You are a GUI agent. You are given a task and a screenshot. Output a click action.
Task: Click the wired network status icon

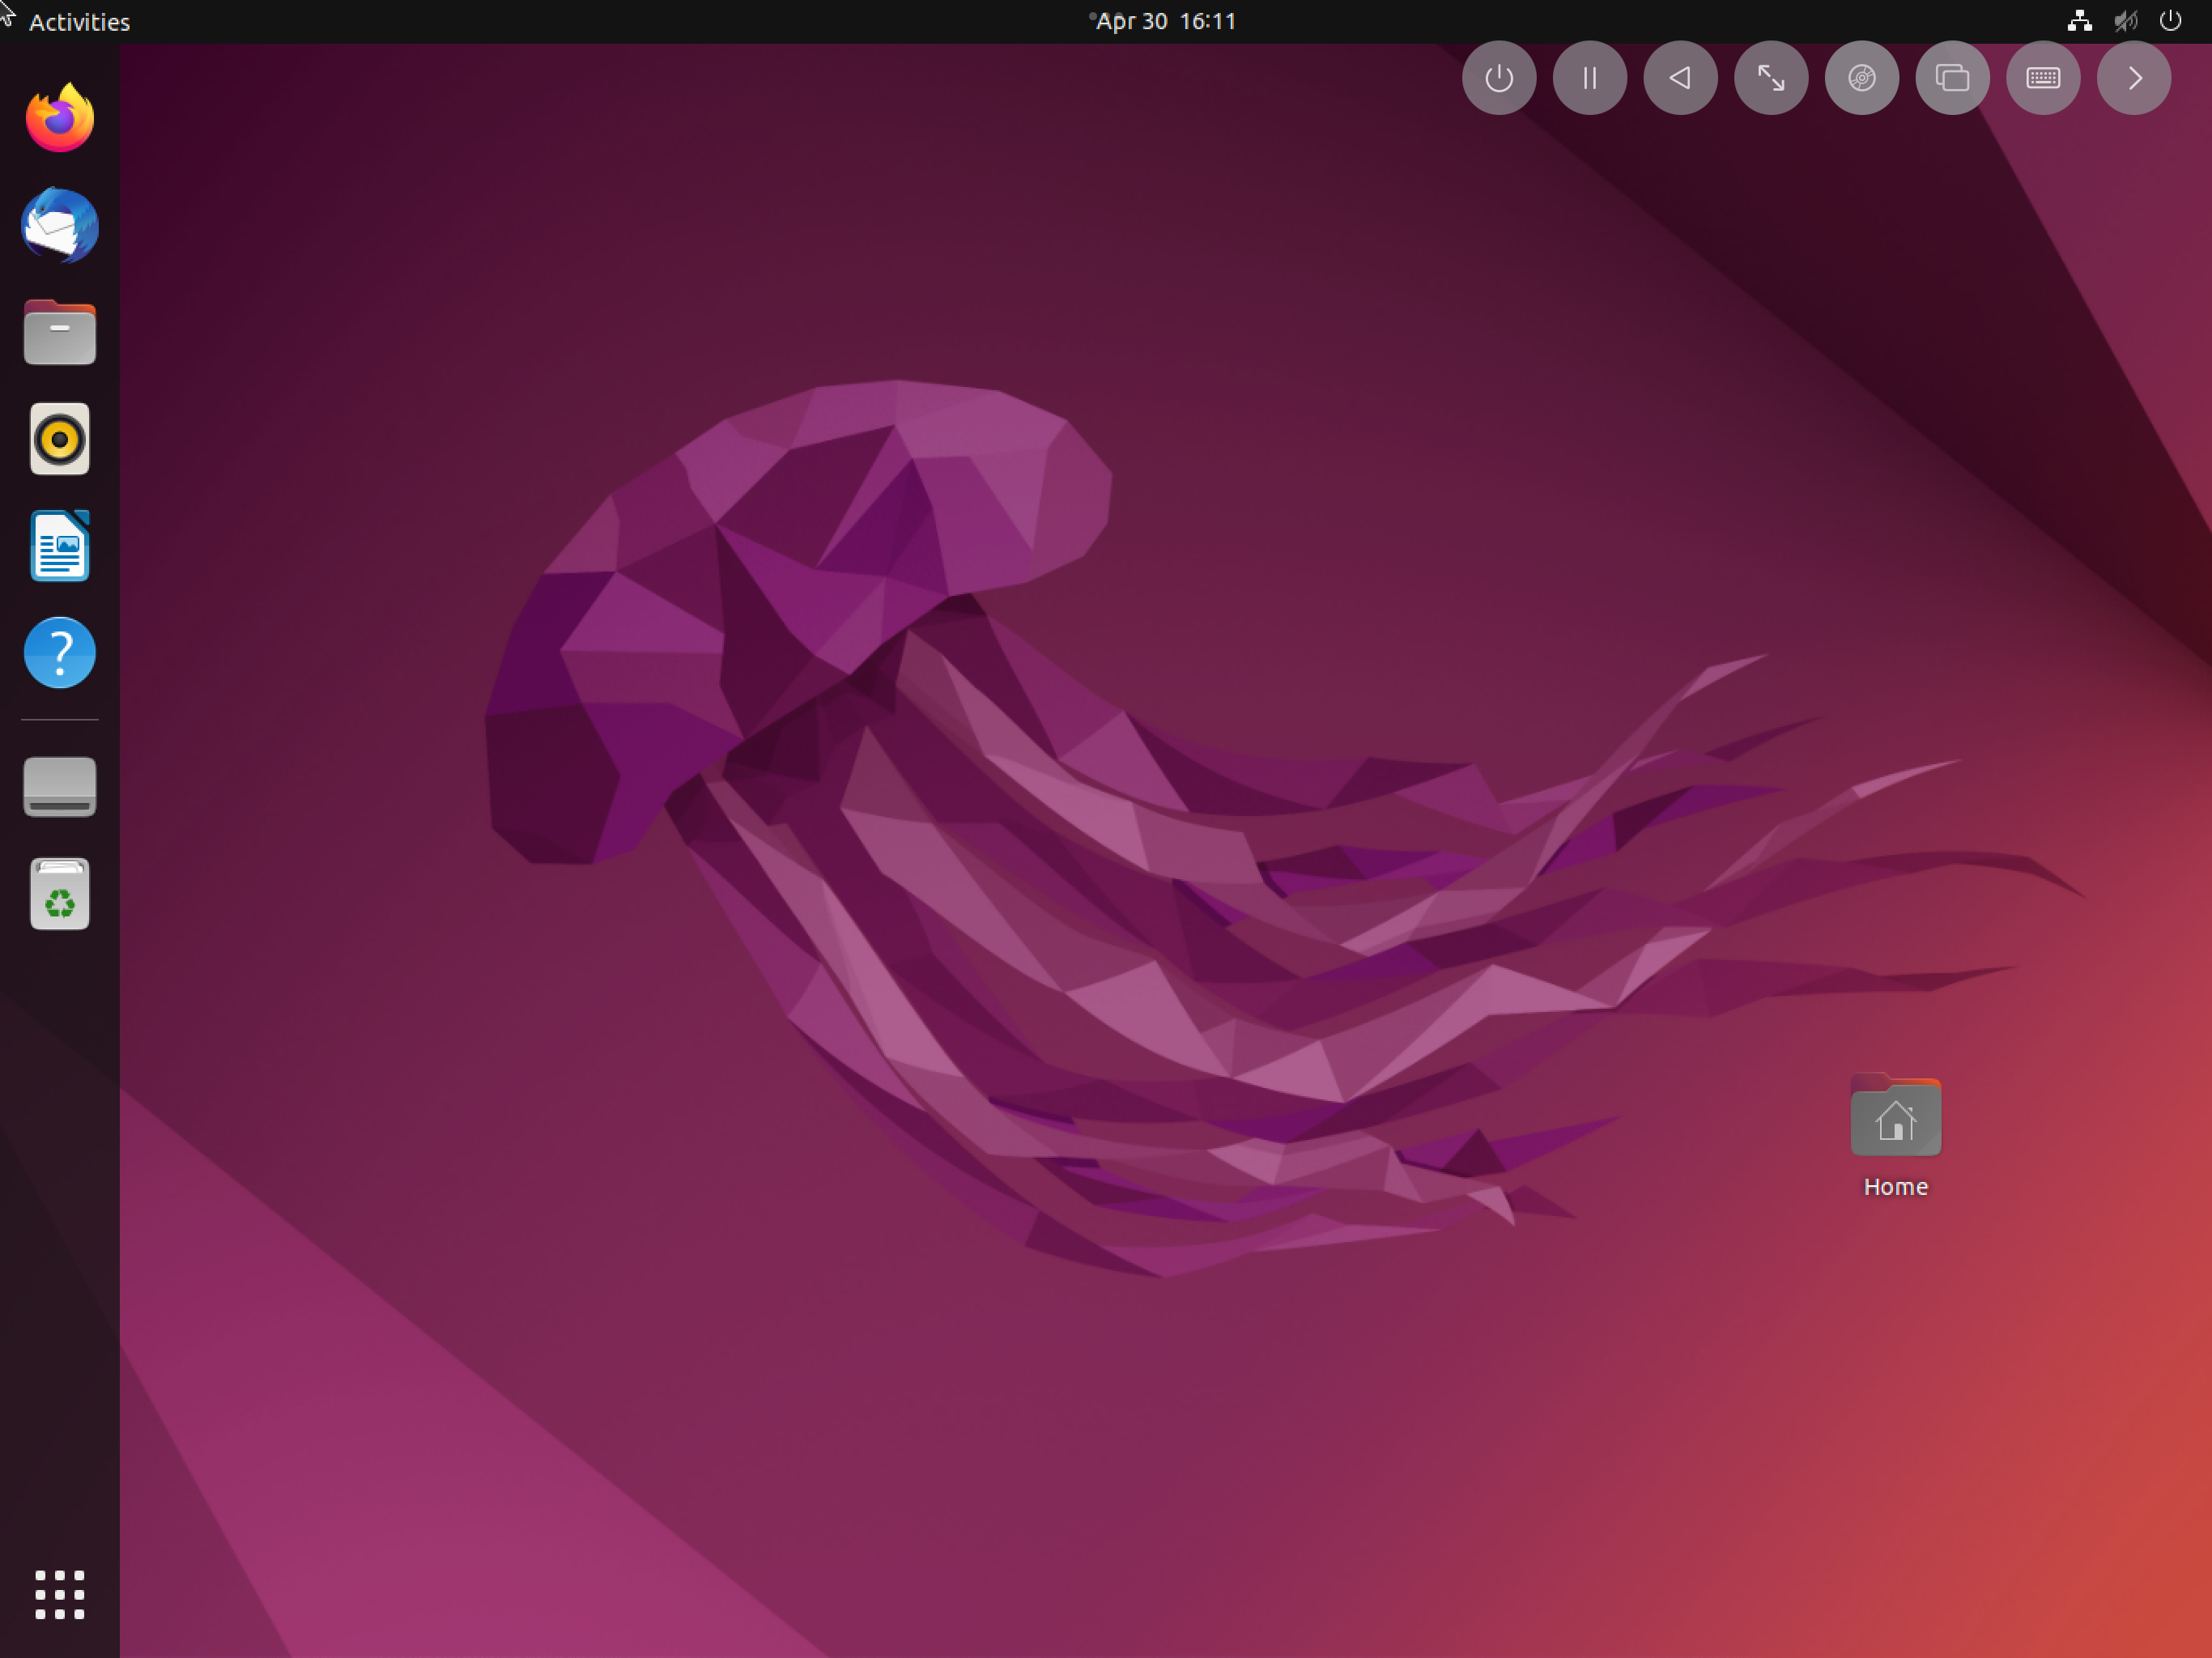point(2079,21)
